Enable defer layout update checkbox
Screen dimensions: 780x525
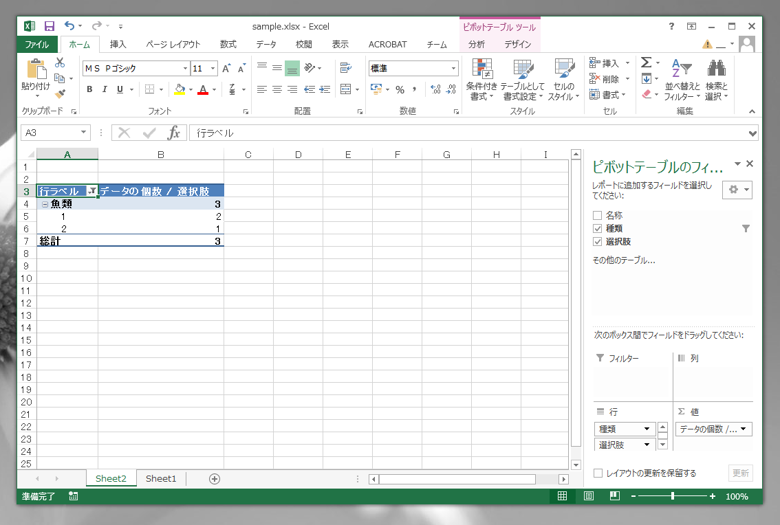(x=598, y=473)
